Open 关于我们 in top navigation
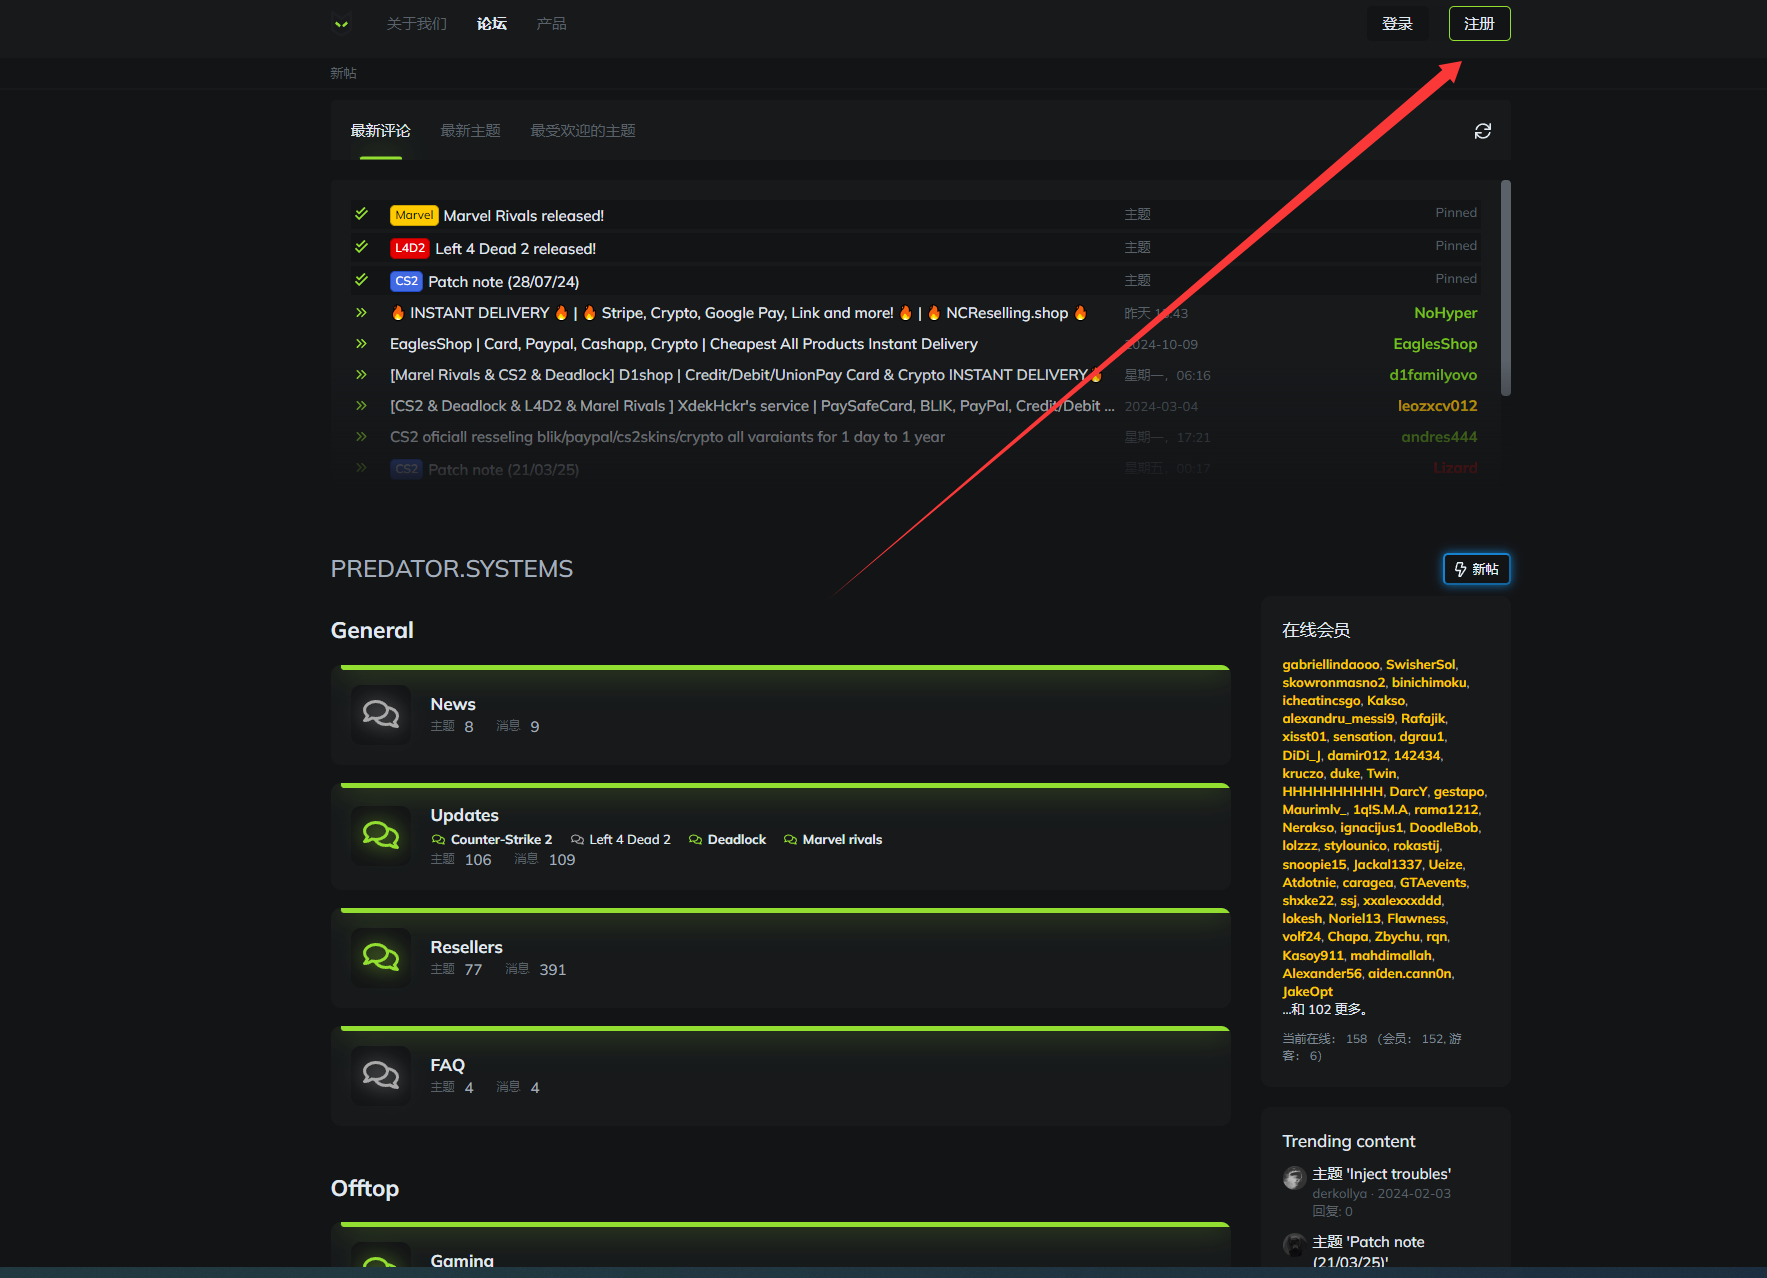 pyautogui.click(x=417, y=24)
